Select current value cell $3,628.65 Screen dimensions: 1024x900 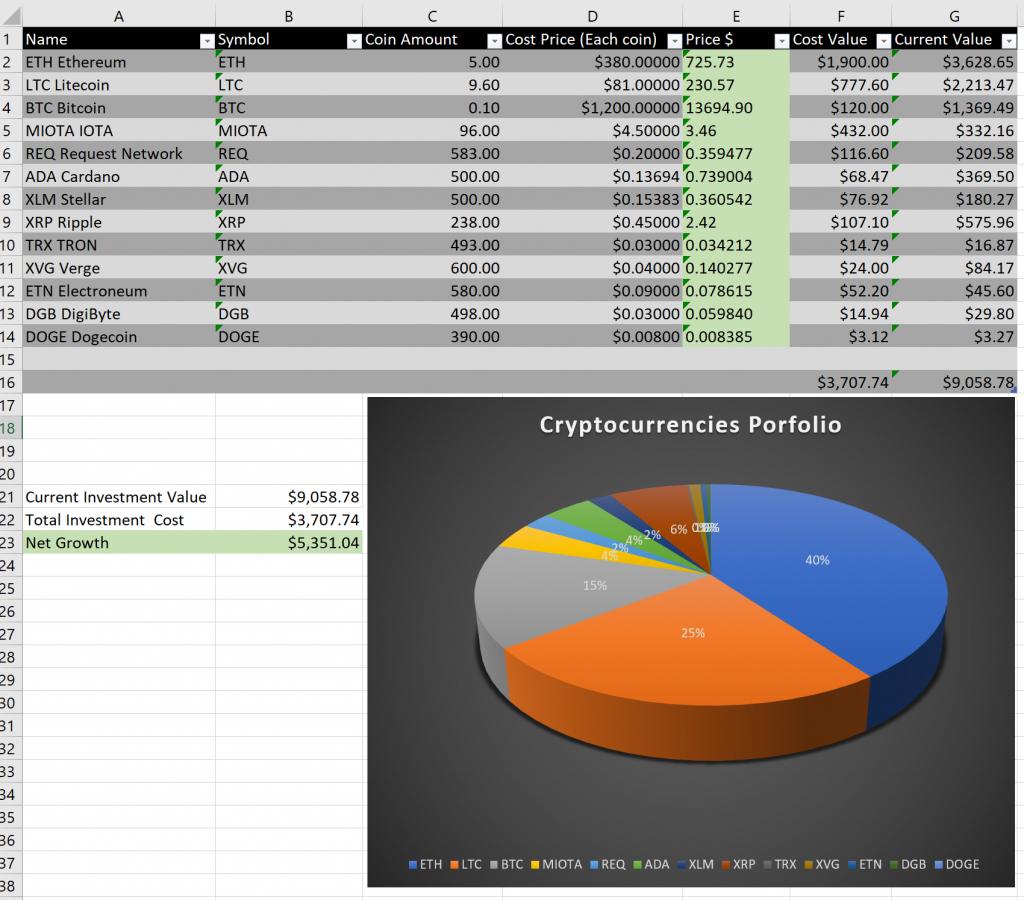[954, 62]
